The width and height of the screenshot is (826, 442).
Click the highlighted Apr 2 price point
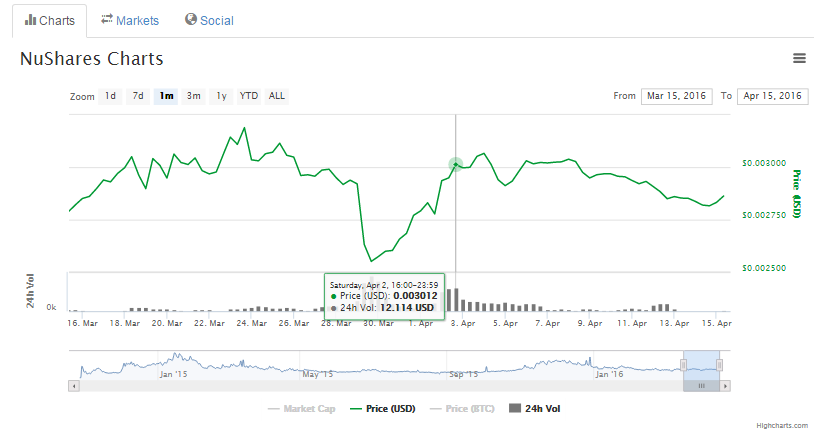coord(456,165)
